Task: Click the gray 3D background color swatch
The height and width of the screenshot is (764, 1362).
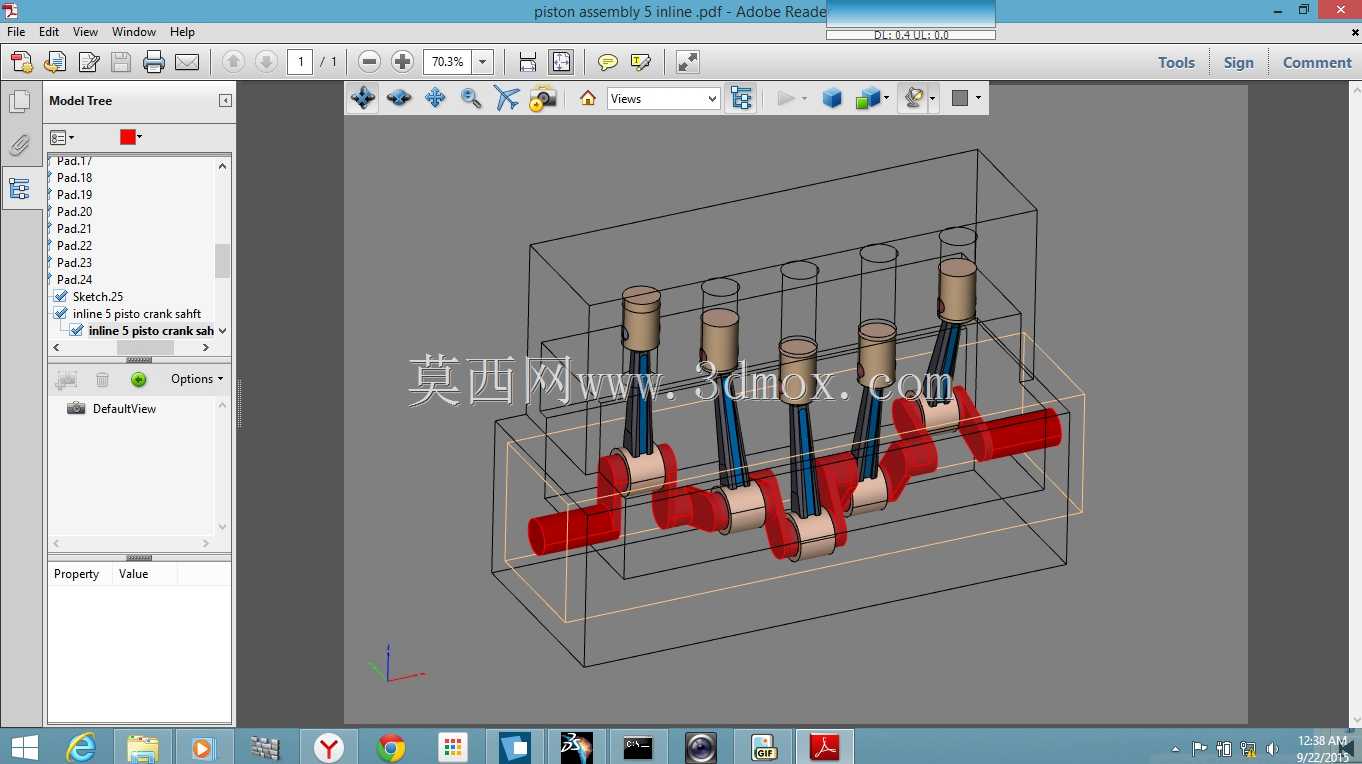Action: pos(960,98)
